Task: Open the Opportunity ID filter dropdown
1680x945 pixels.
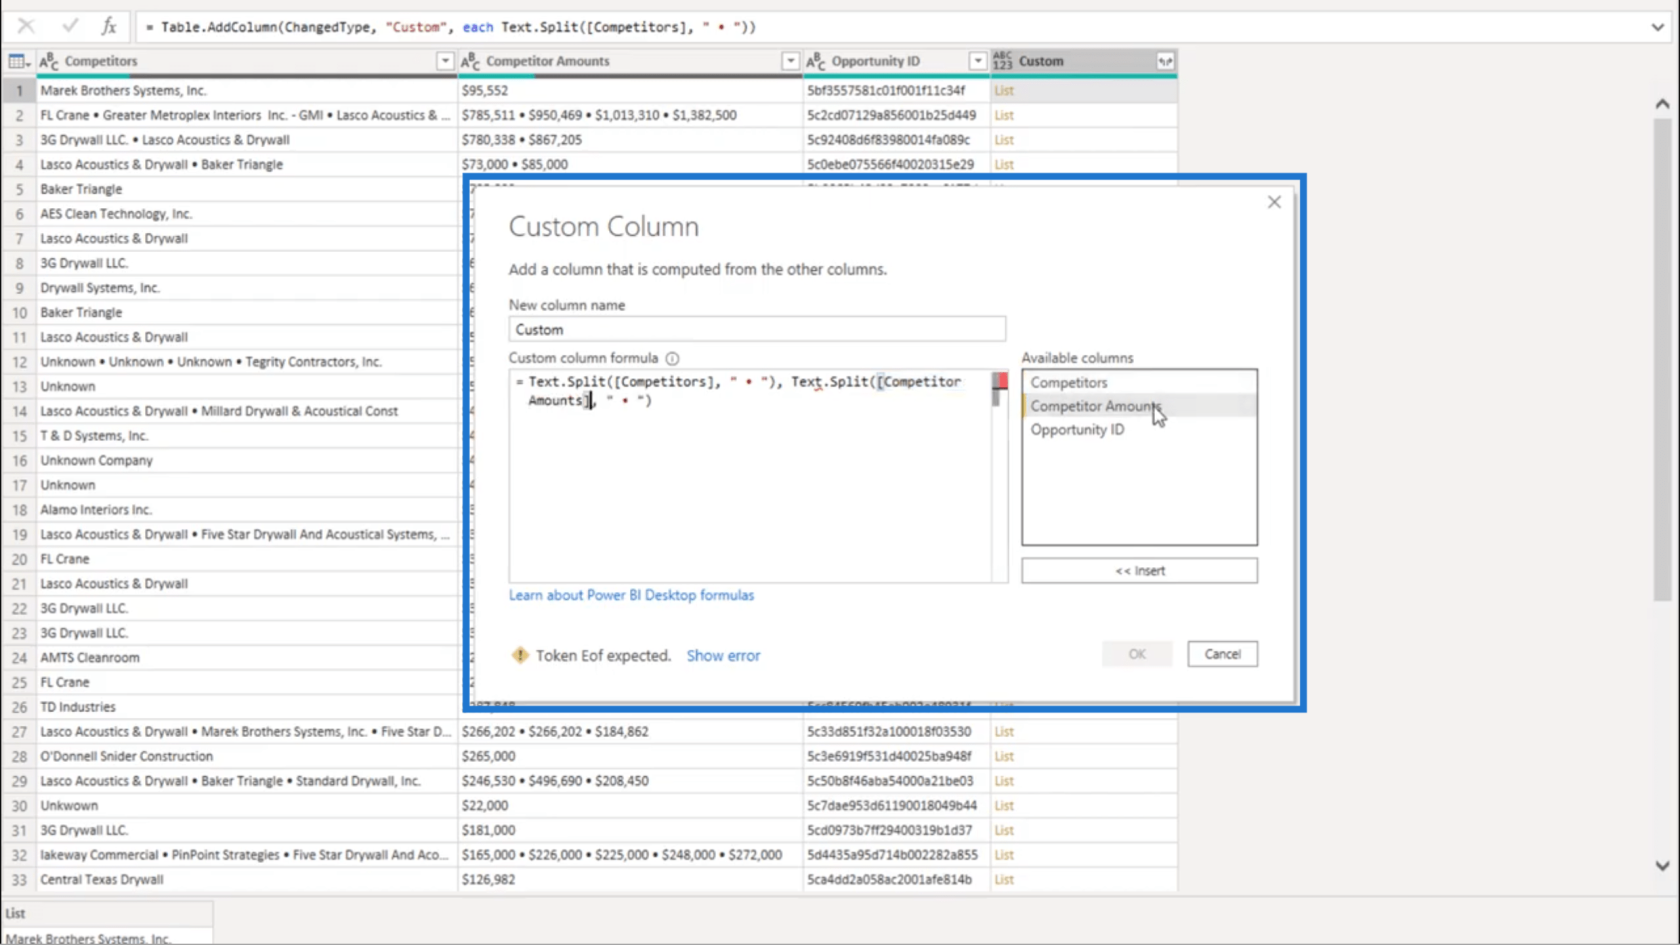Action: pyautogui.click(x=977, y=61)
